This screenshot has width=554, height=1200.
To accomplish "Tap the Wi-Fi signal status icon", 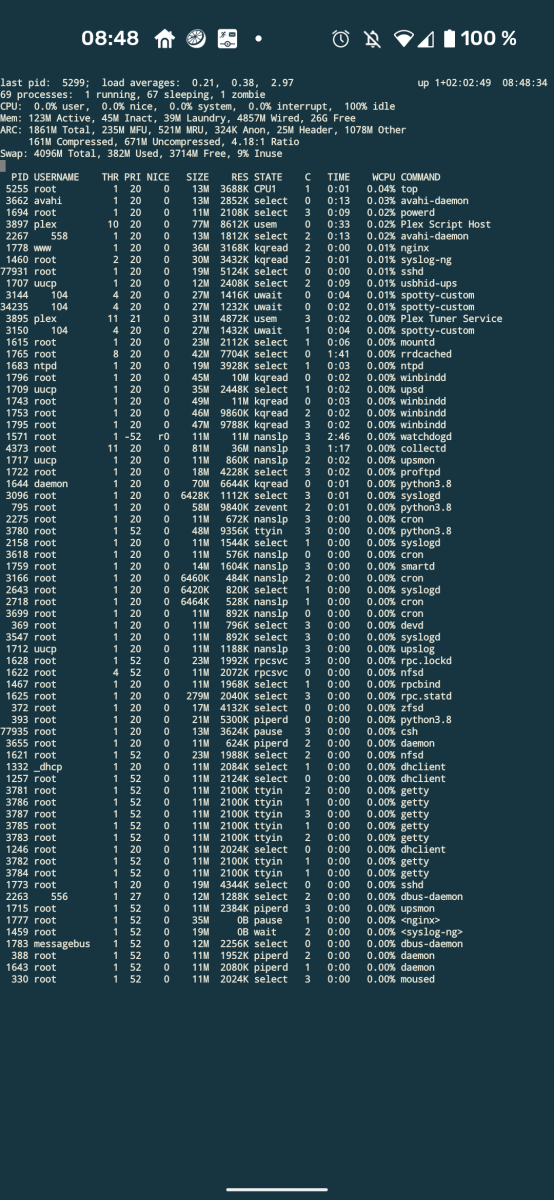I will click(x=404, y=39).
